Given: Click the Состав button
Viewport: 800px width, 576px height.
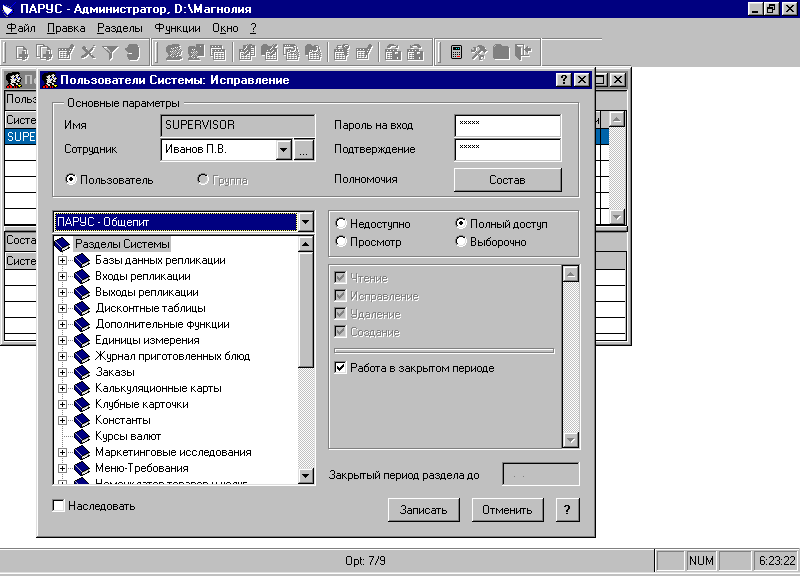Looking at the screenshot, I should (x=508, y=180).
